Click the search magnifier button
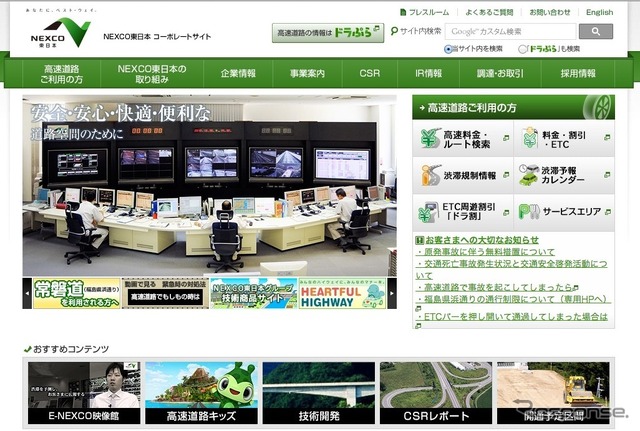Viewport: 640px width, 431px height. pos(596,31)
